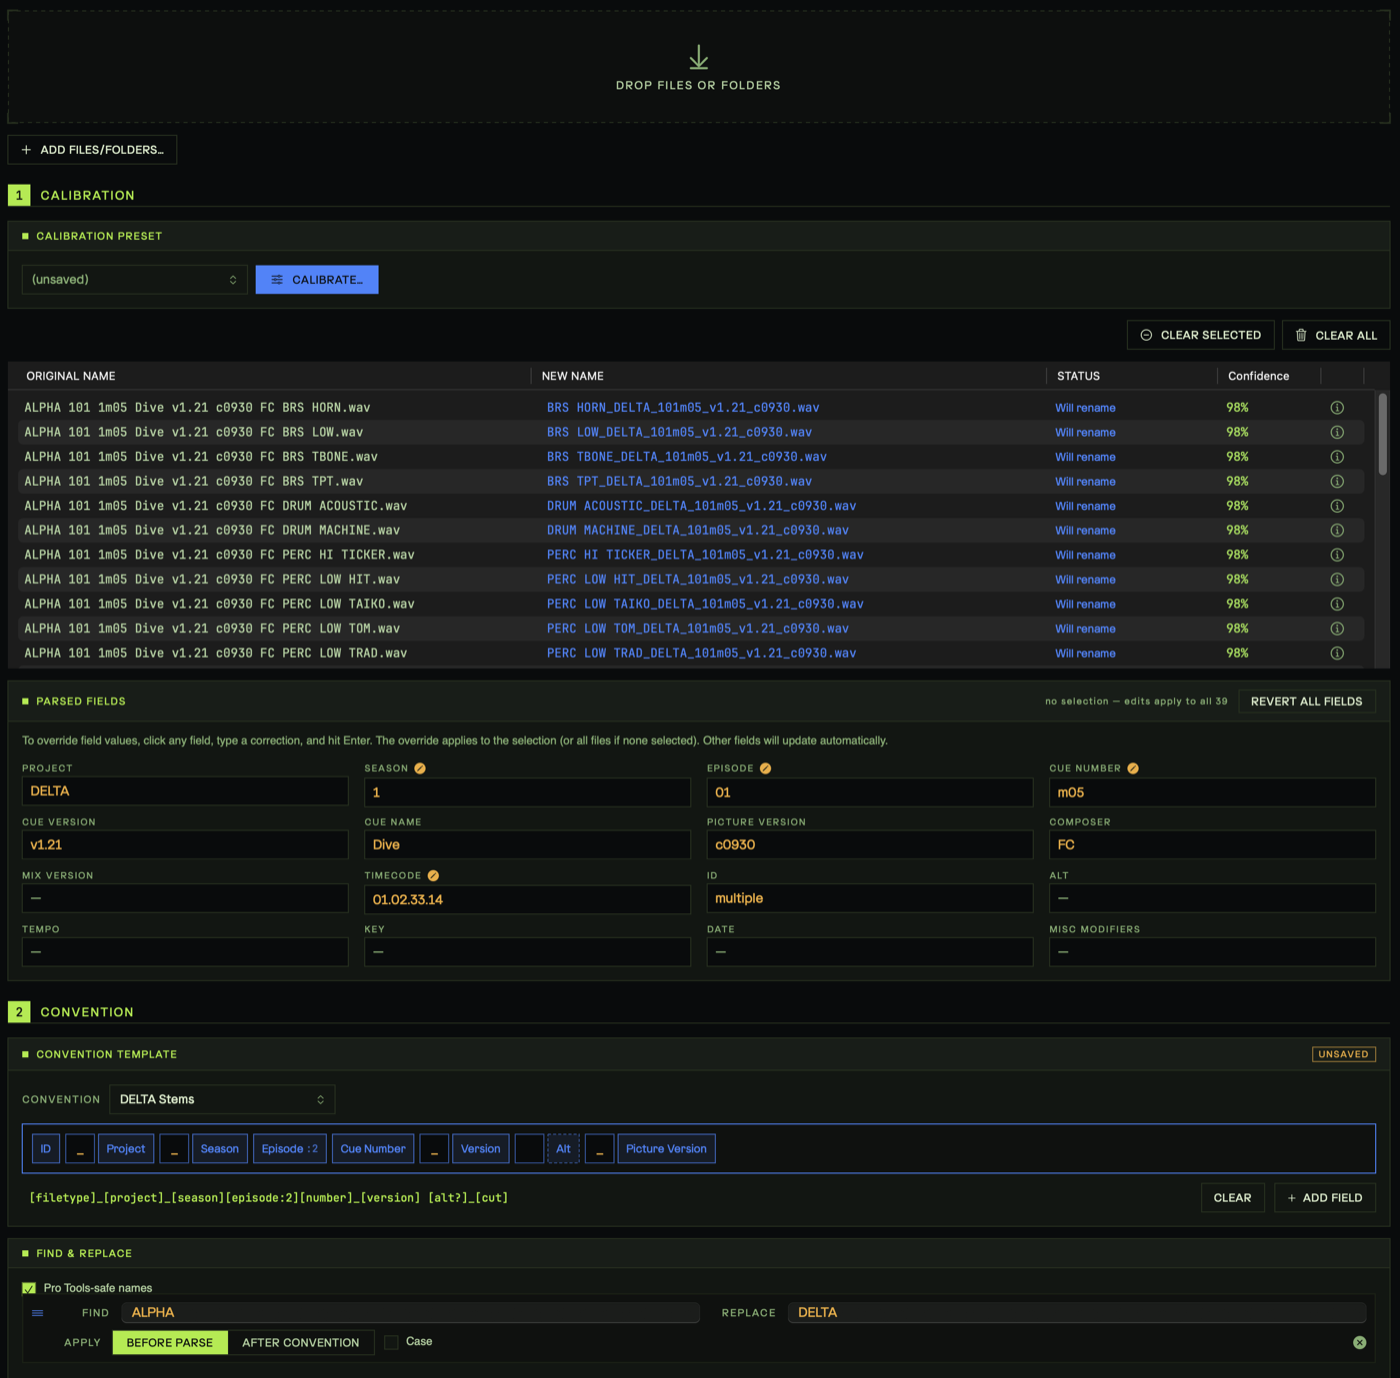Clear the convention template
This screenshot has height=1378, width=1400.
click(1232, 1198)
